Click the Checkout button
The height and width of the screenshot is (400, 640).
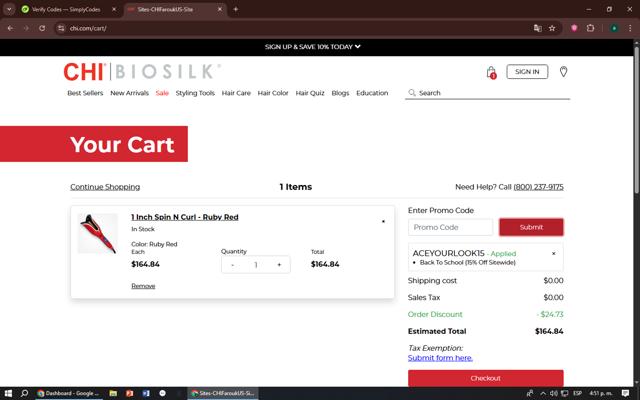(x=485, y=378)
